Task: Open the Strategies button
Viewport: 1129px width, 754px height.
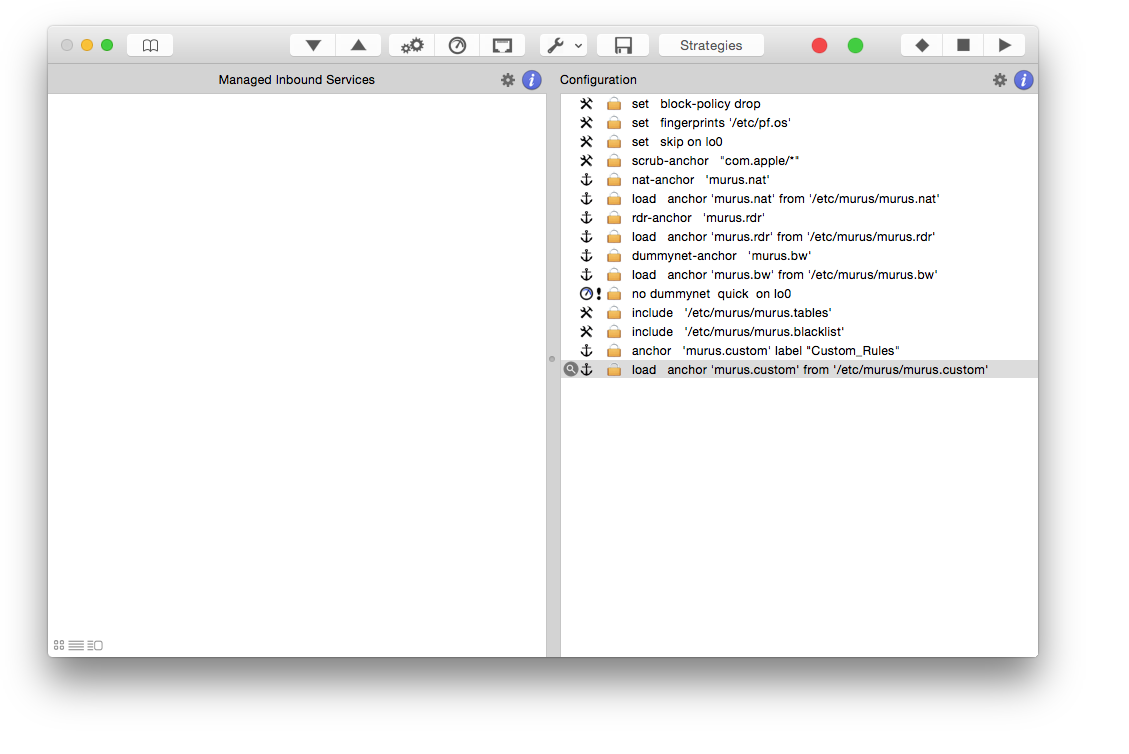Action: (x=711, y=45)
